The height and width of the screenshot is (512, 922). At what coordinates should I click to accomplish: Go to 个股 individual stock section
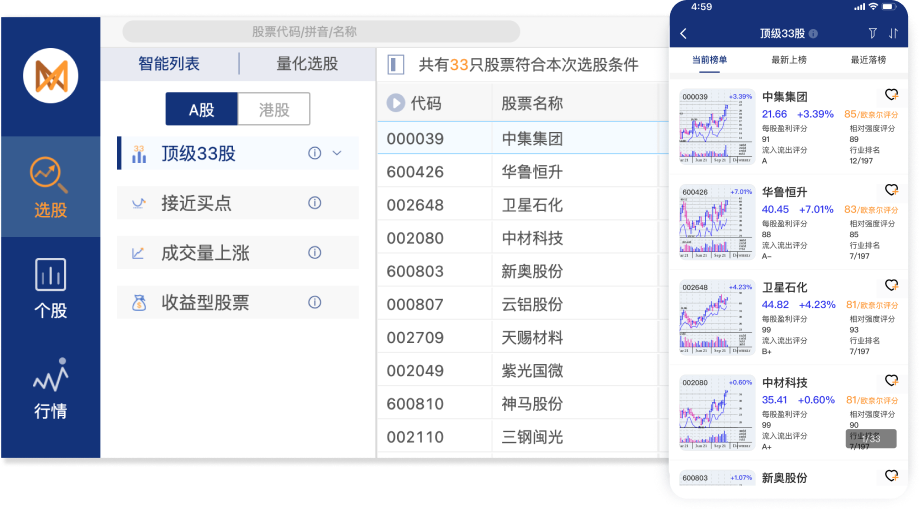point(50,288)
